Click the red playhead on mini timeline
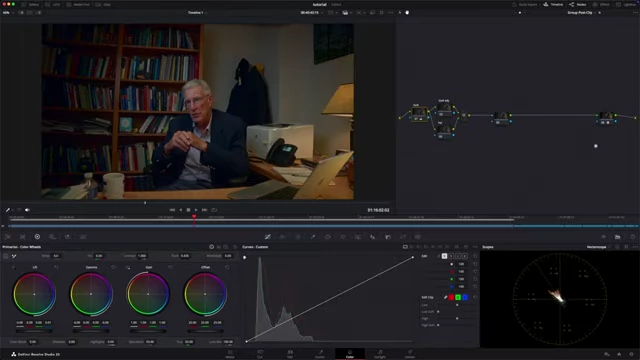 [194, 217]
